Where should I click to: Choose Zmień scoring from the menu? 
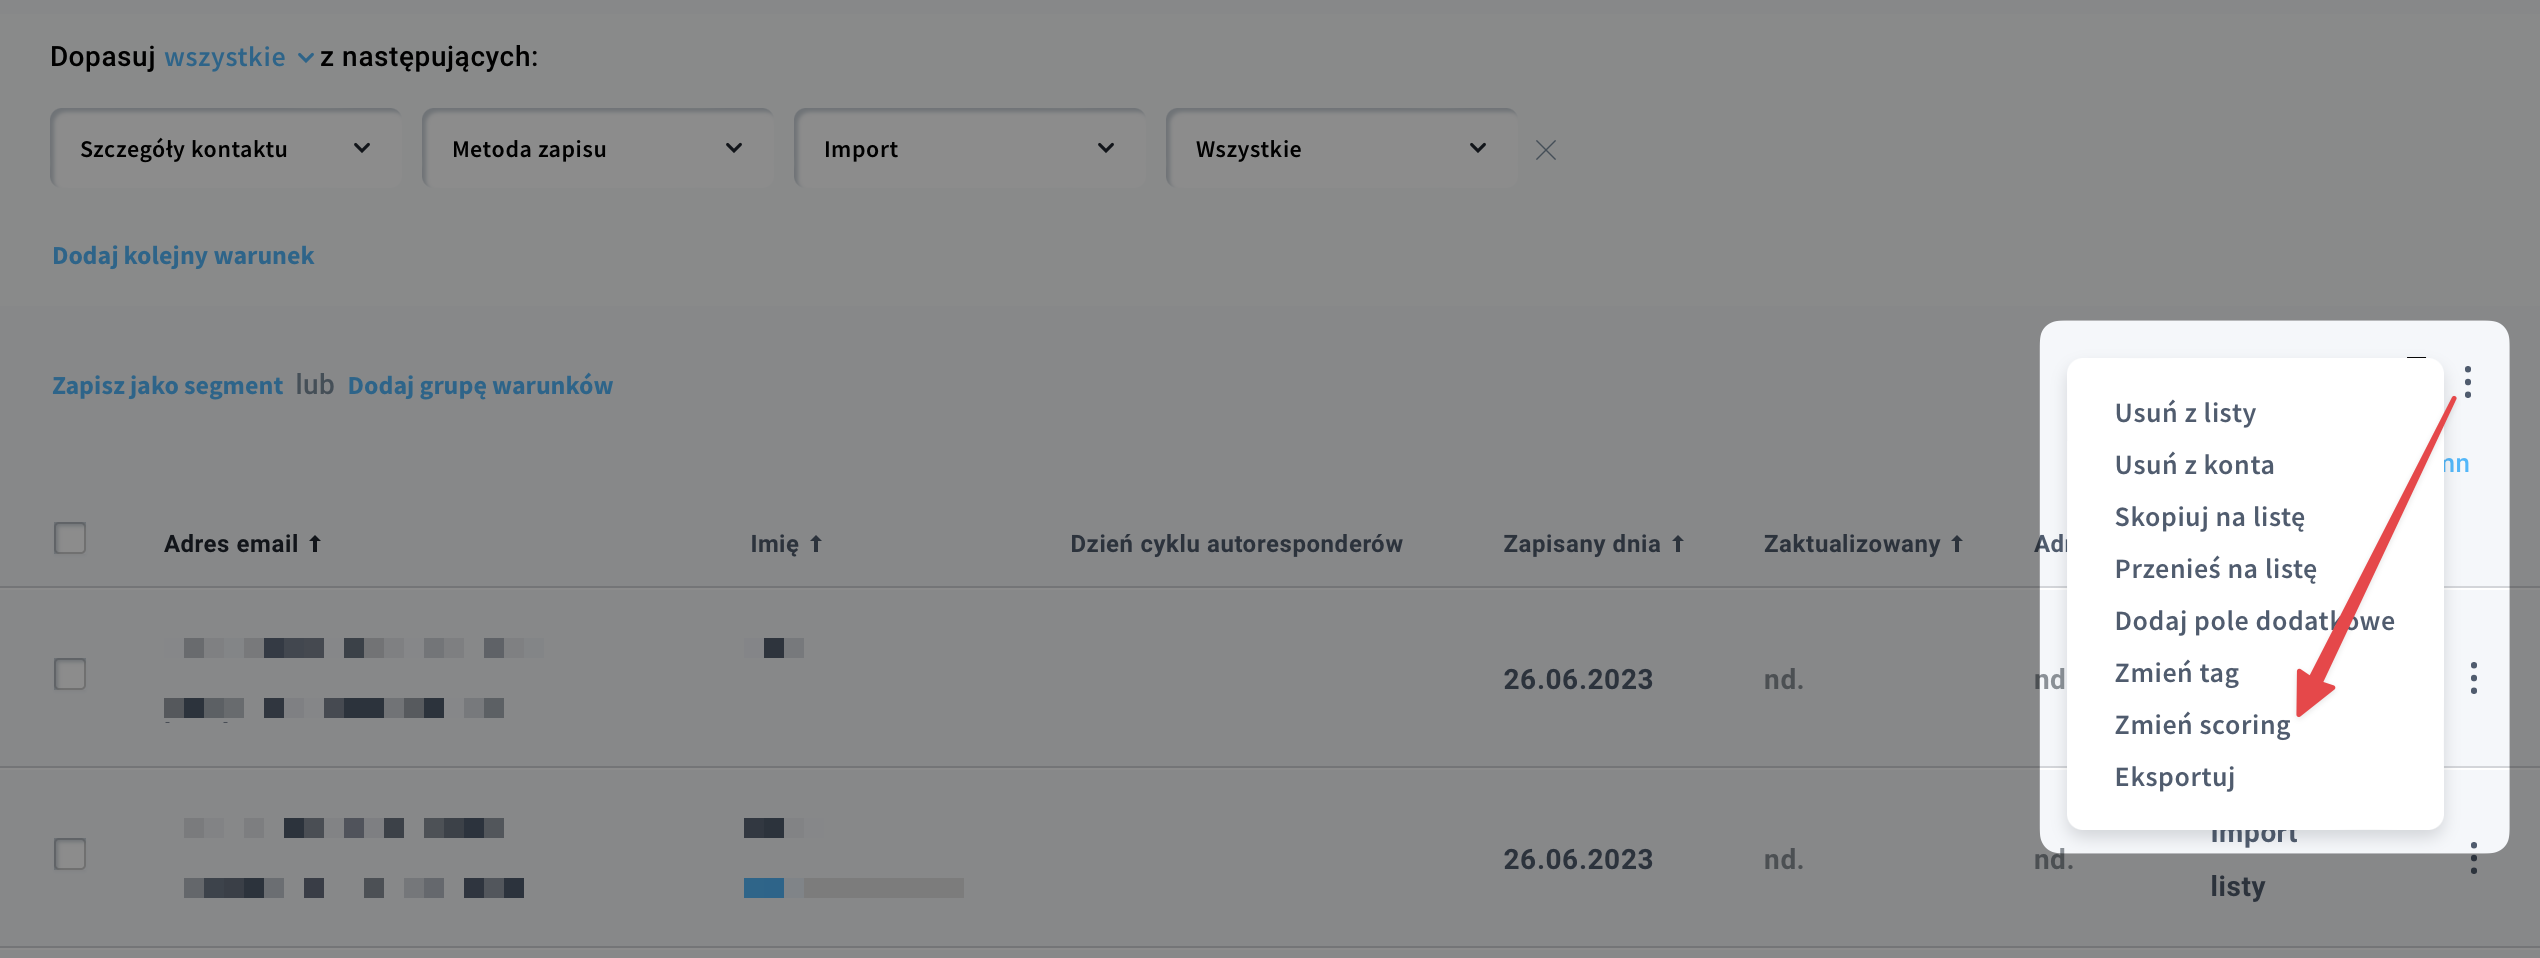(2202, 725)
